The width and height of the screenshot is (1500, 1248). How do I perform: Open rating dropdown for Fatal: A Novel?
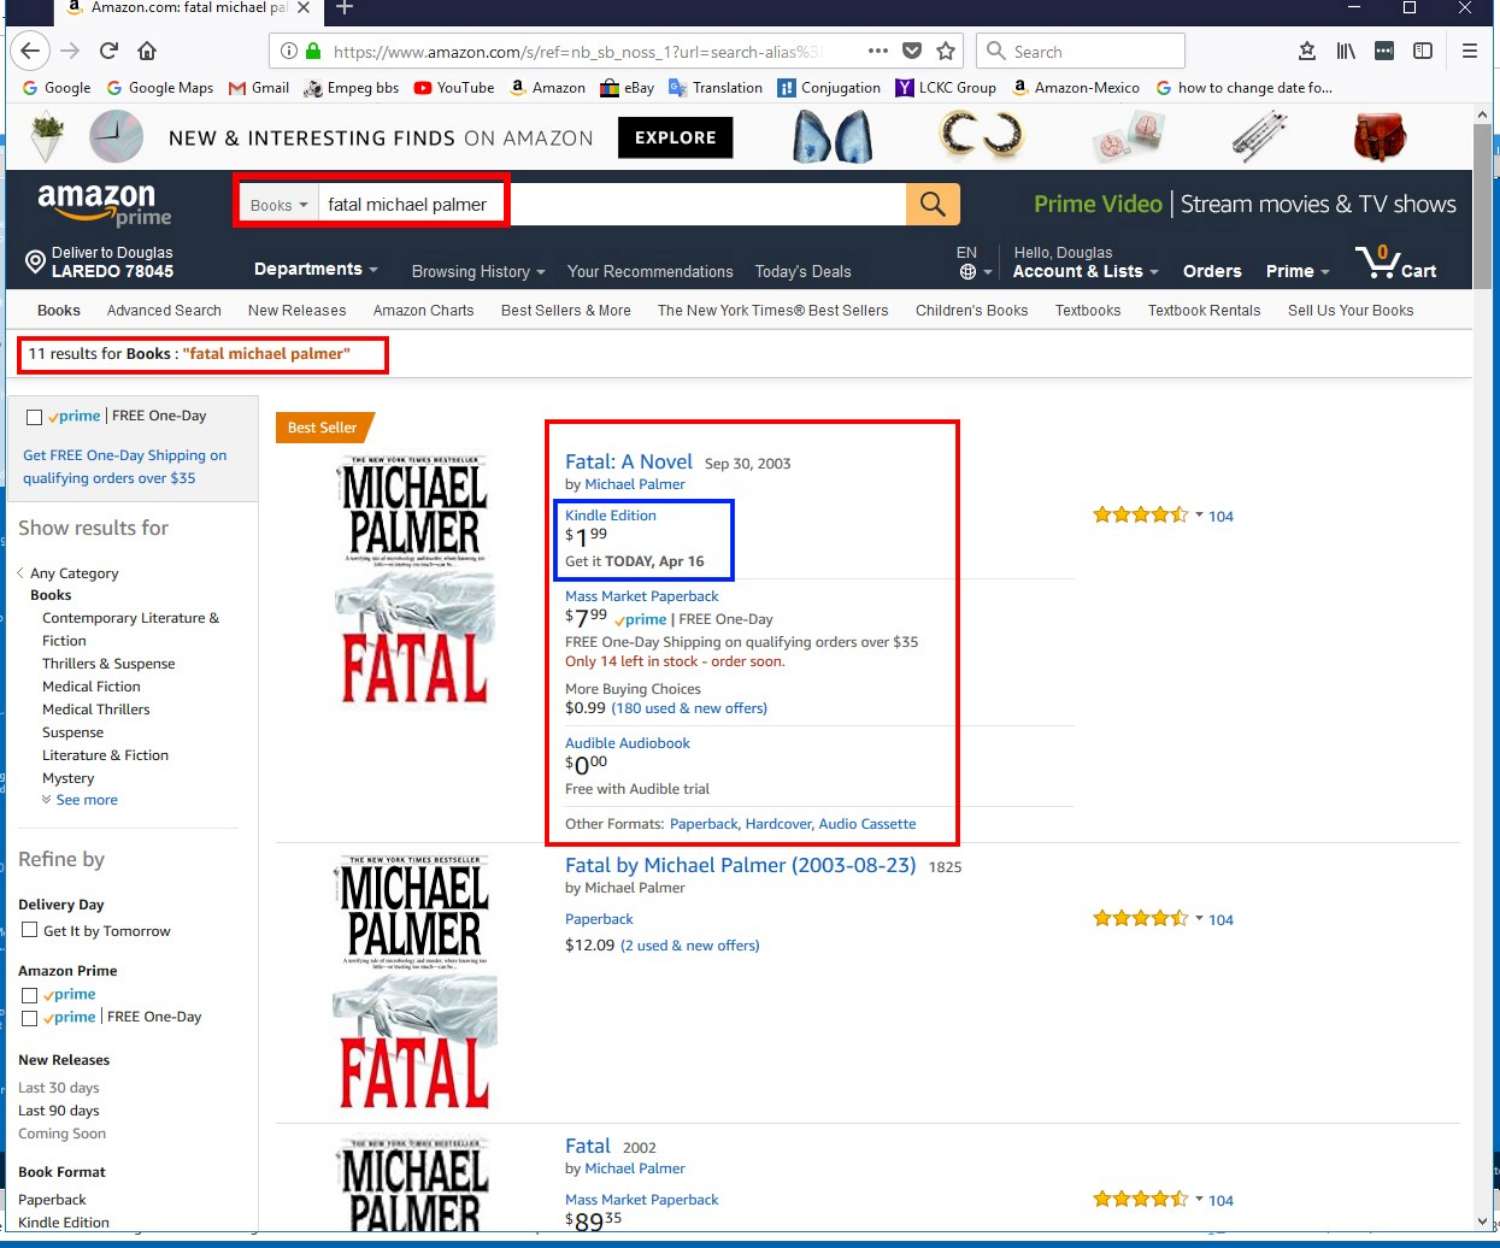click(x=1199, y=516)
